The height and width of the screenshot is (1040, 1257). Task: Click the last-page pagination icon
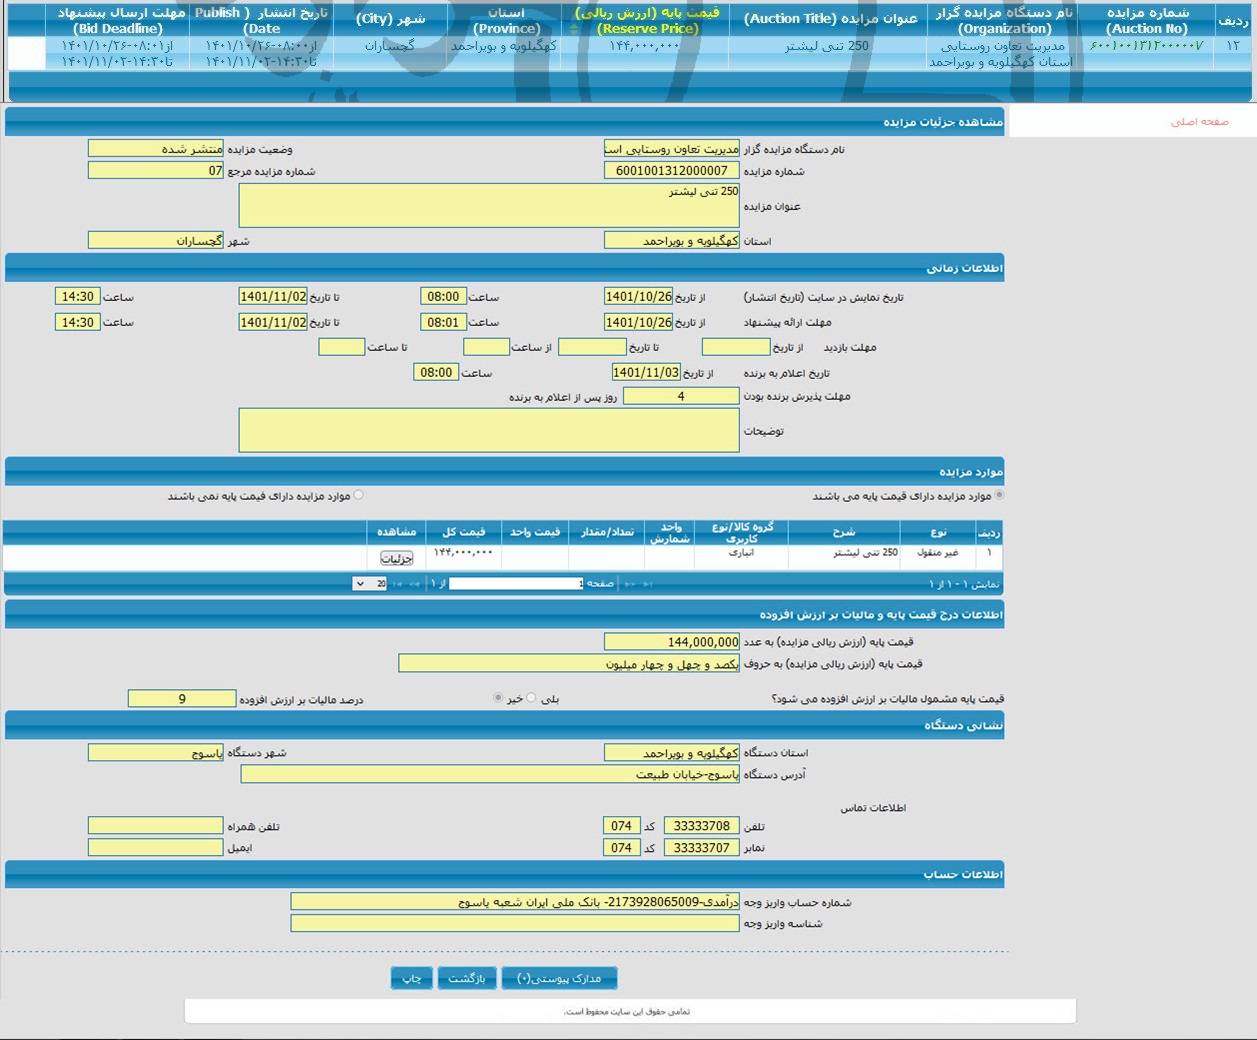398,584
